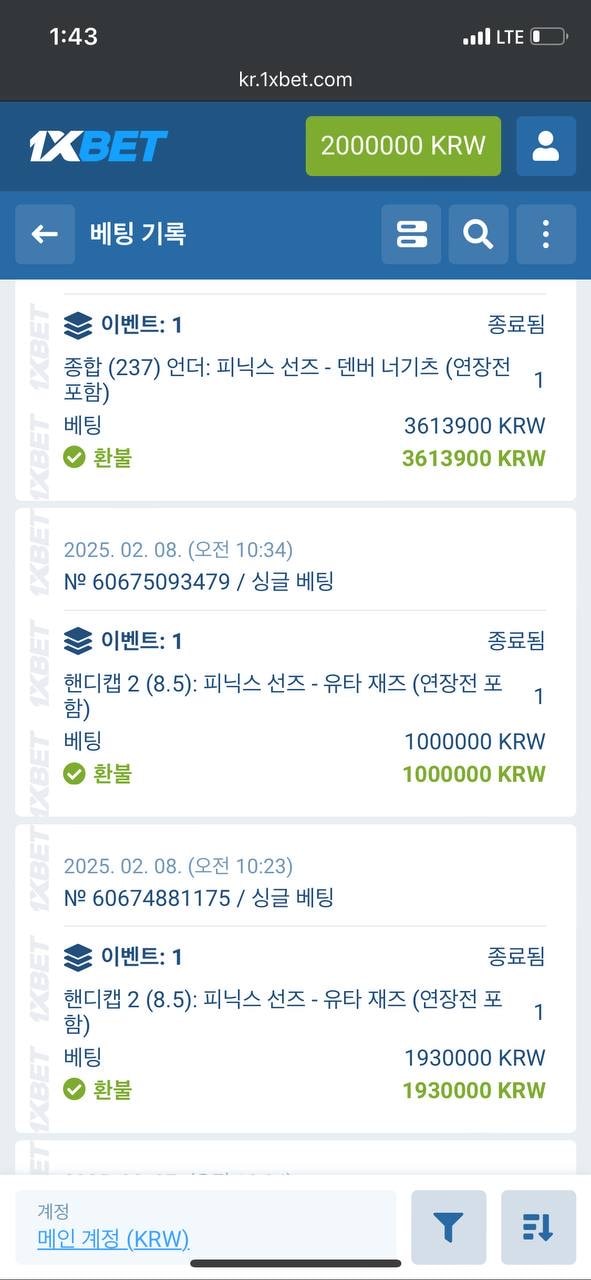
Task: Open the user profile icon
Action: tap(546, 146)
